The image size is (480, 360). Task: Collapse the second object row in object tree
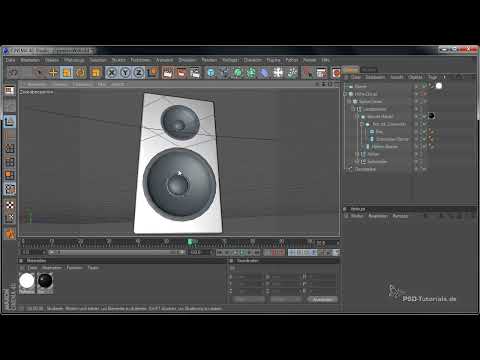coord(346,94)
